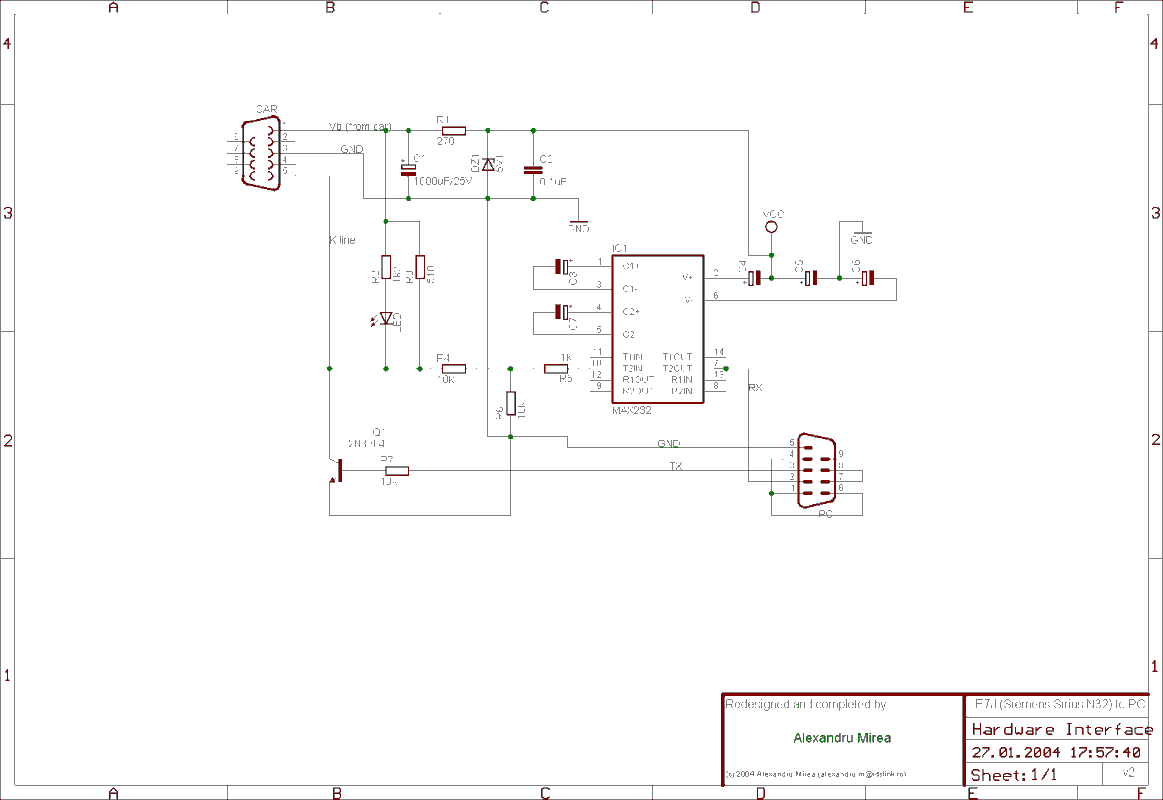Click the GND label near PC connector
The height and width of the screenshot is (800, 1163).
(668, 443)
